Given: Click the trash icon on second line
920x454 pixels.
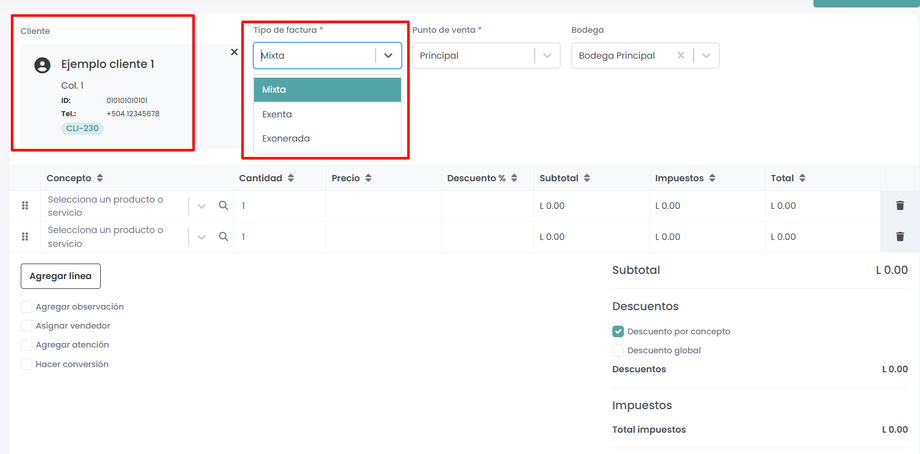Looking at the screenshot, I should [x=900, y=237].
